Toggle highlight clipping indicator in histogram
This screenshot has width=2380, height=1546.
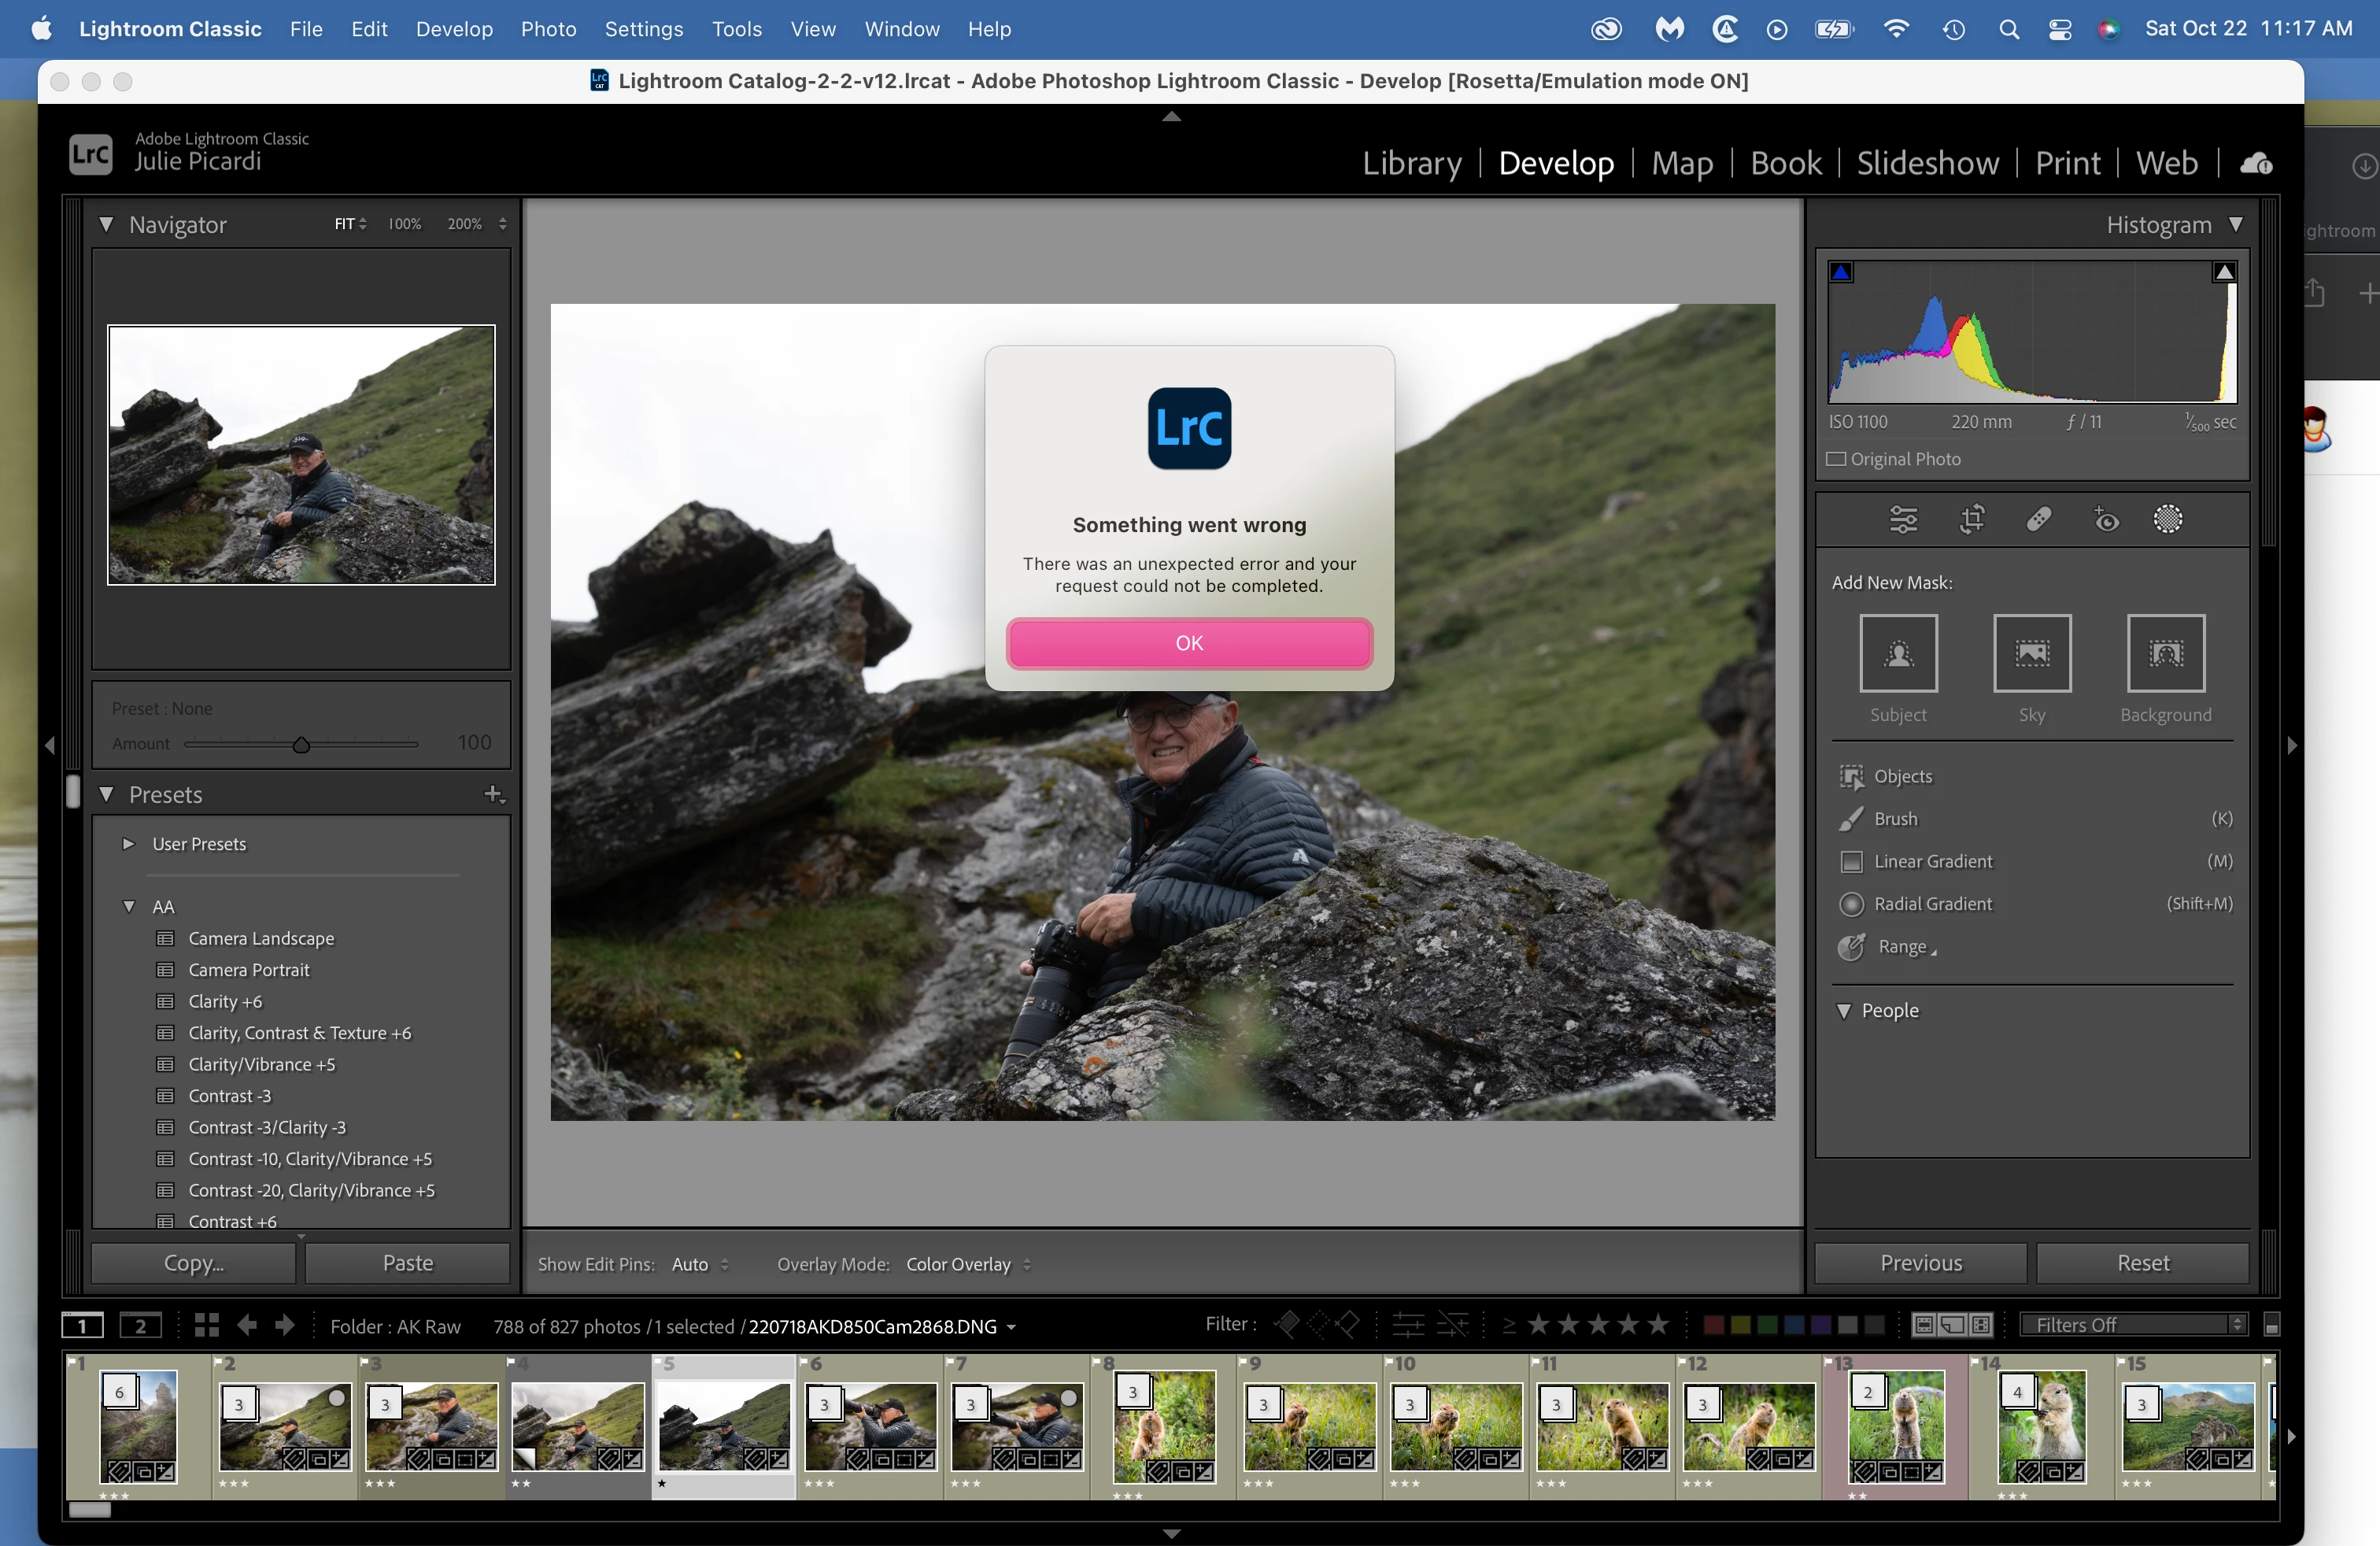coord(2223,272)
